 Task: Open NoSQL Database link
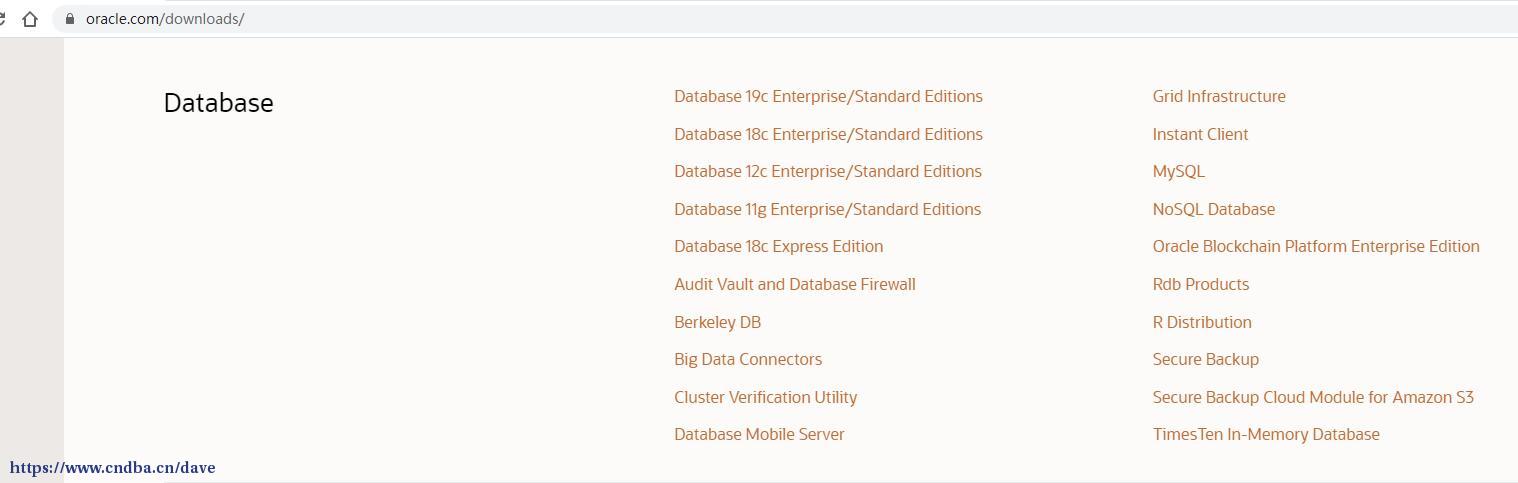[1214, 209]
